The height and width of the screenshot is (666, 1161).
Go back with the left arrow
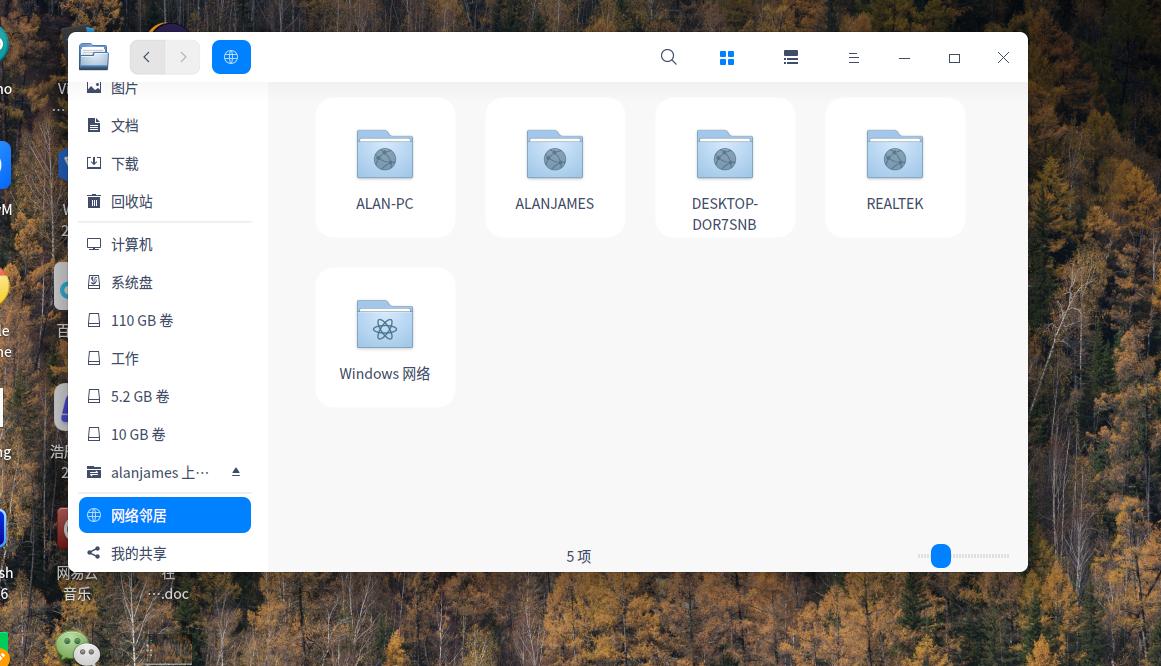(x=147, y=57)
